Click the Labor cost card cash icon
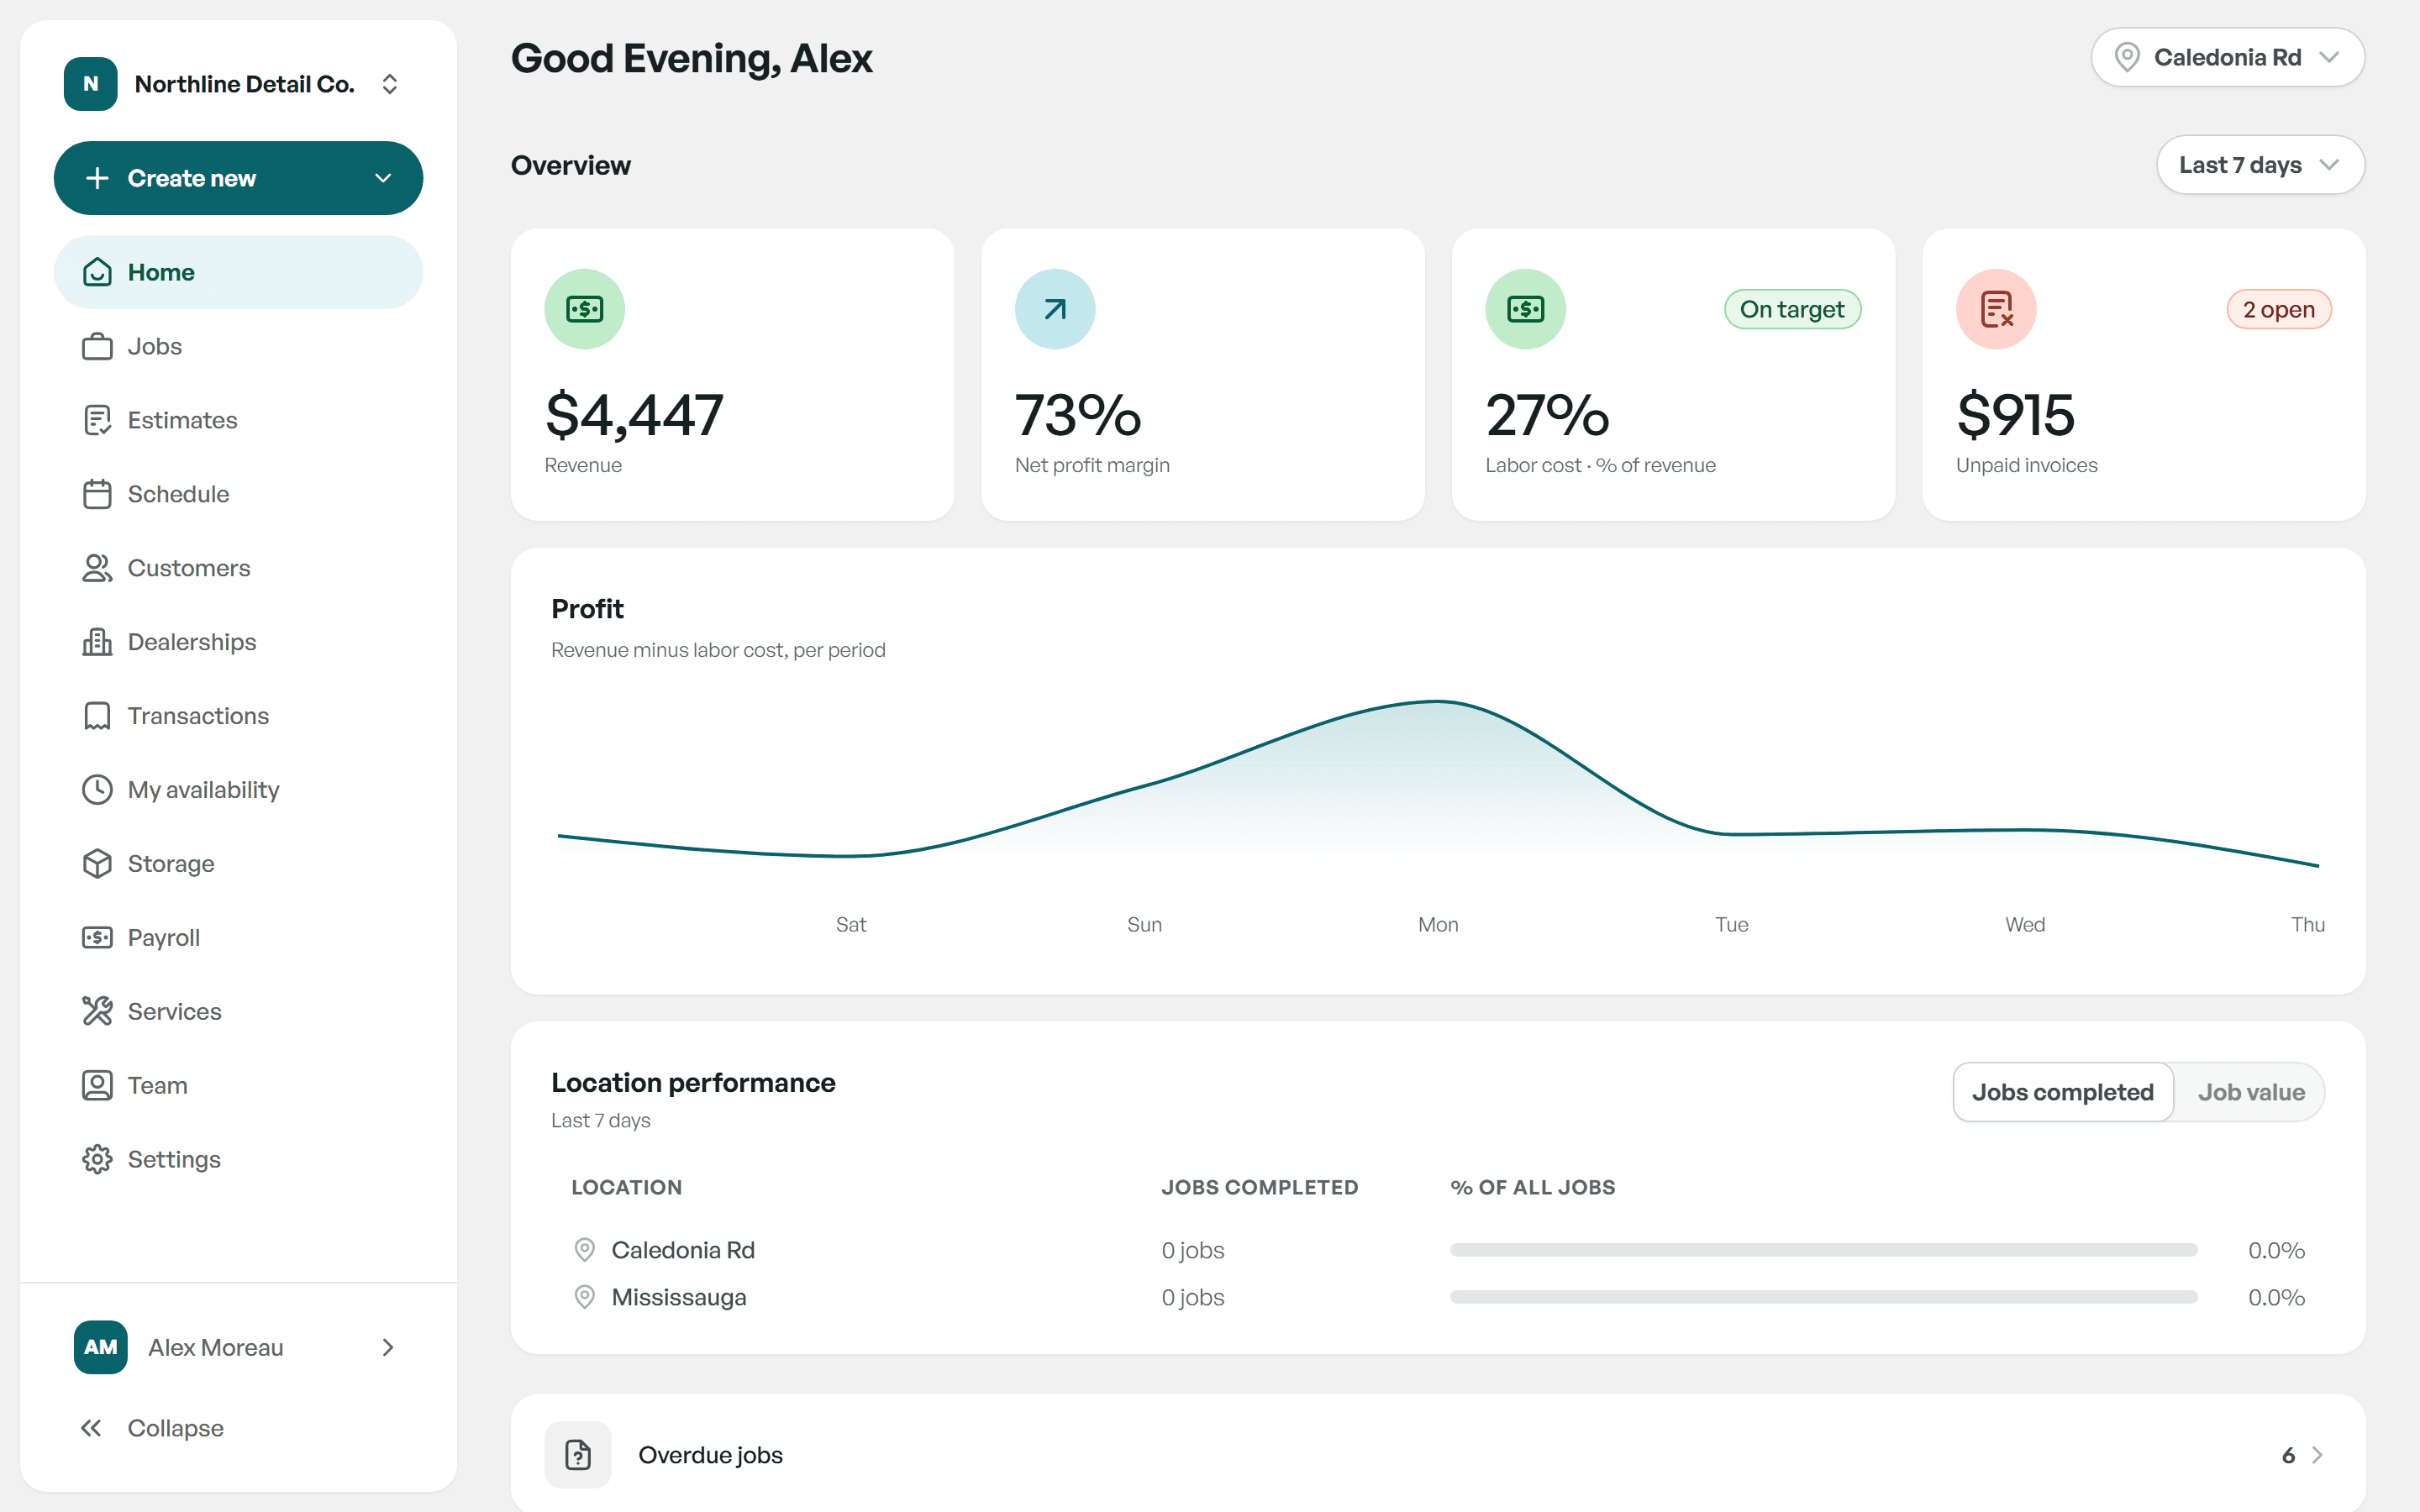 [x=1525, y=309]
